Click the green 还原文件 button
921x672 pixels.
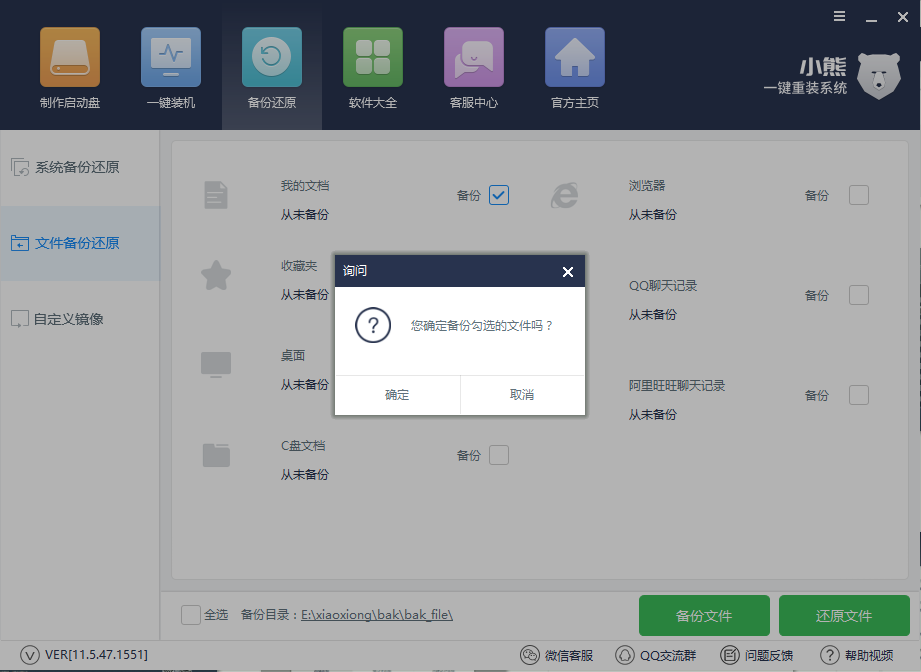coord(844,616)
